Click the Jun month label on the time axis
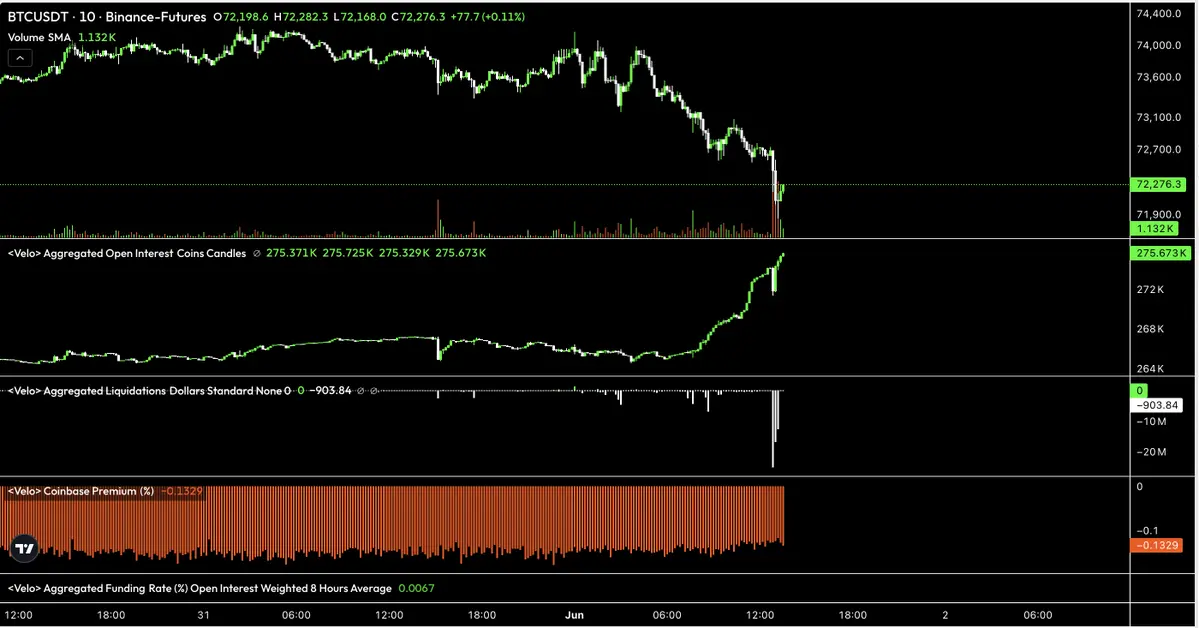 pyautogui.click(x=574, y=615)
